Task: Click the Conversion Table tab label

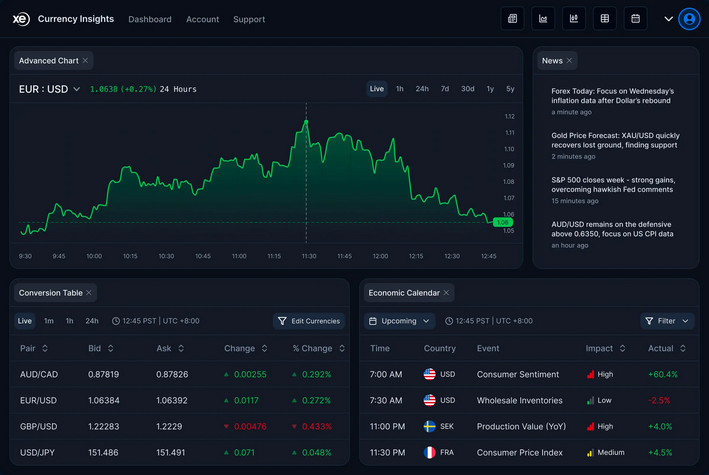Action: [x=51, y=293]
